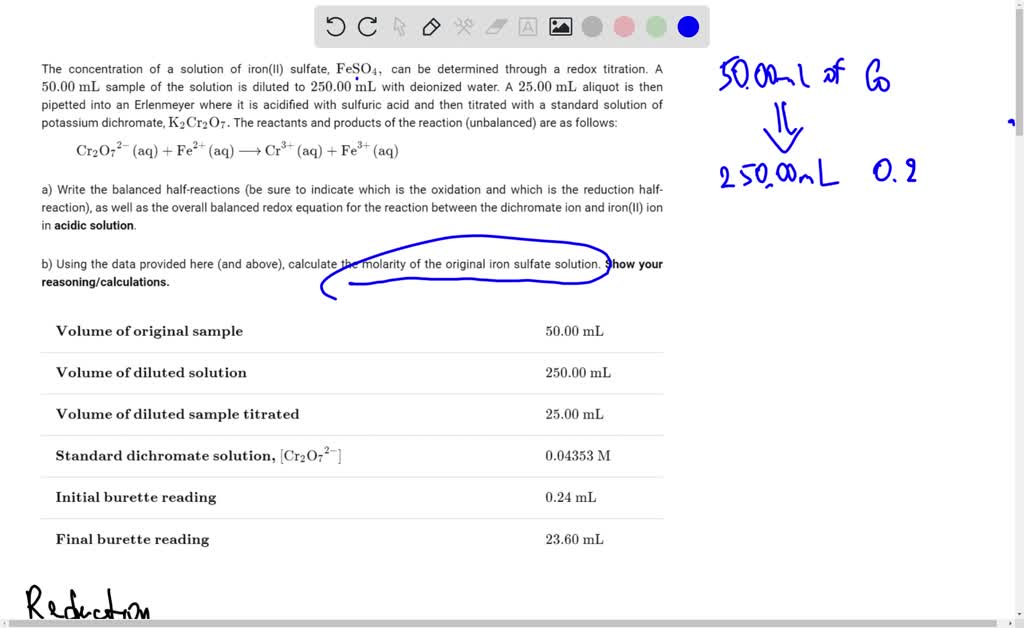Screen dimensions: 1024x628
Task: Click the undo arrow icon
Action: [335, 27]
